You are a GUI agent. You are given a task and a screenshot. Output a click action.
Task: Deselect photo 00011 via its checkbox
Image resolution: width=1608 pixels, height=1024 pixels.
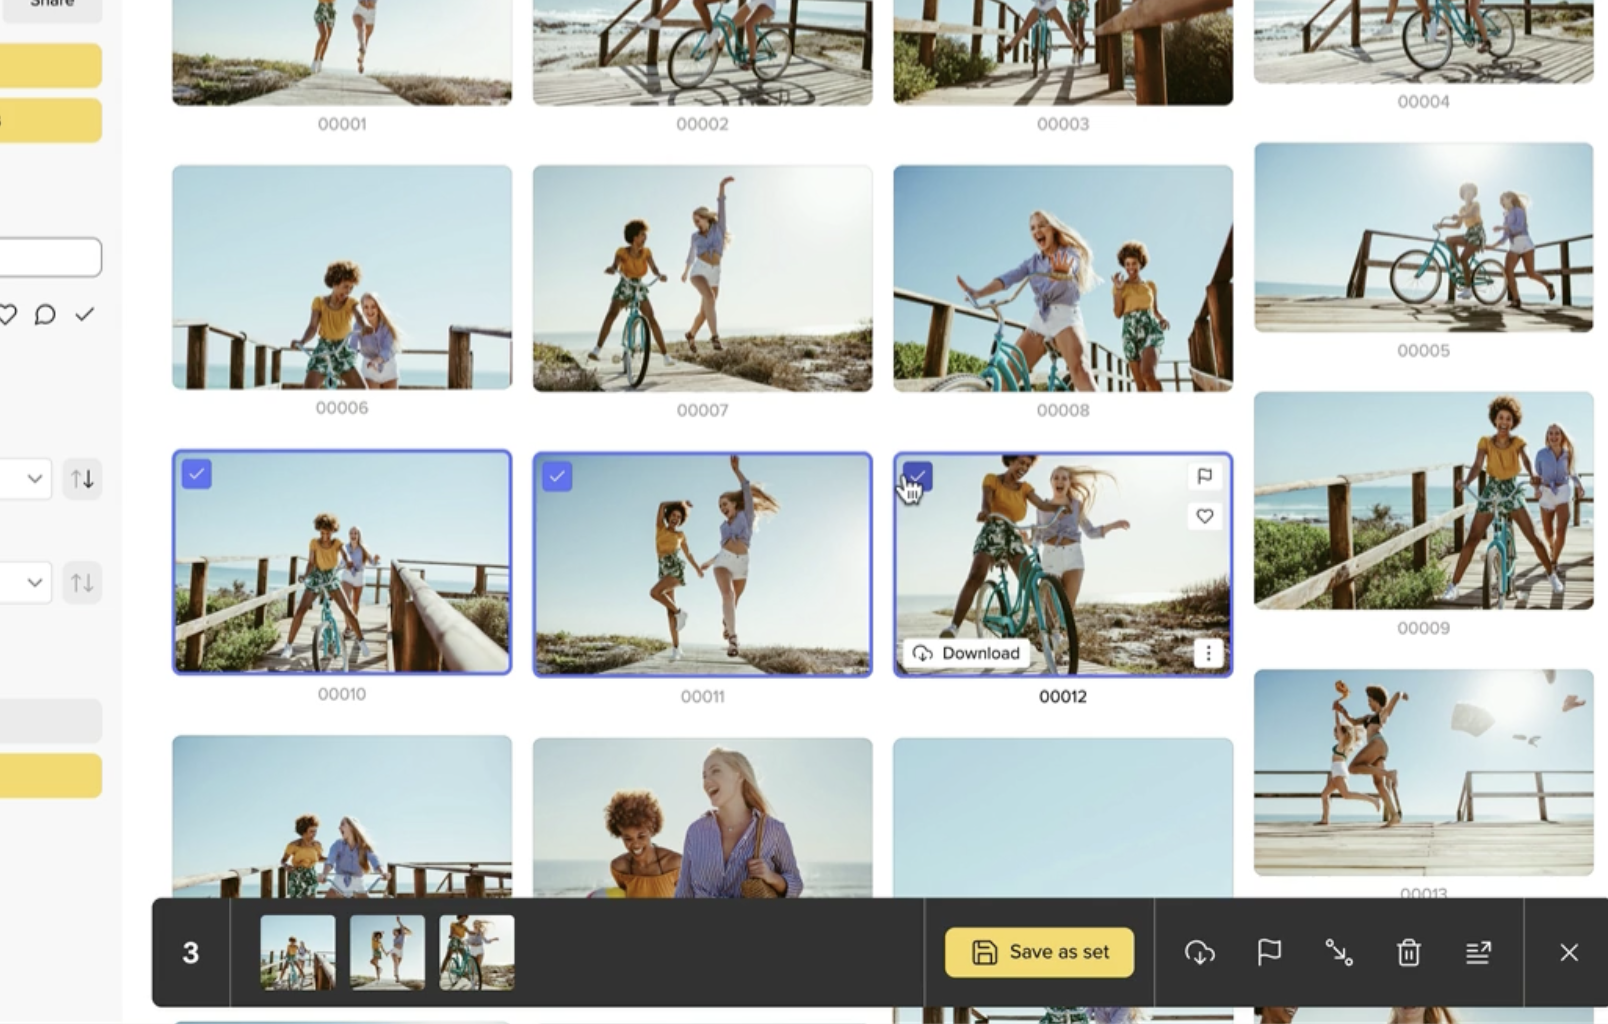pyautogui.click(x=557, y=476)
